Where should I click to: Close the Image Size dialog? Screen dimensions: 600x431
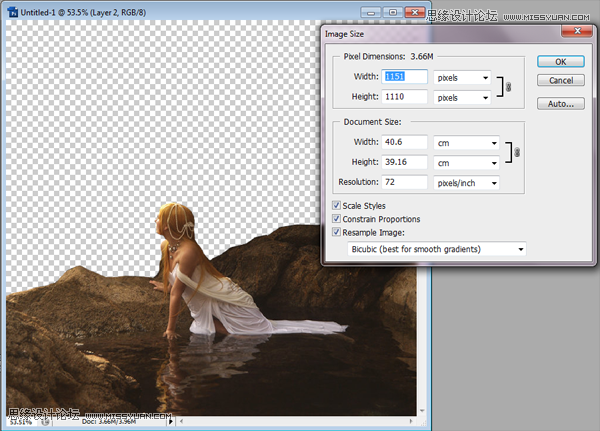[577, 31]
